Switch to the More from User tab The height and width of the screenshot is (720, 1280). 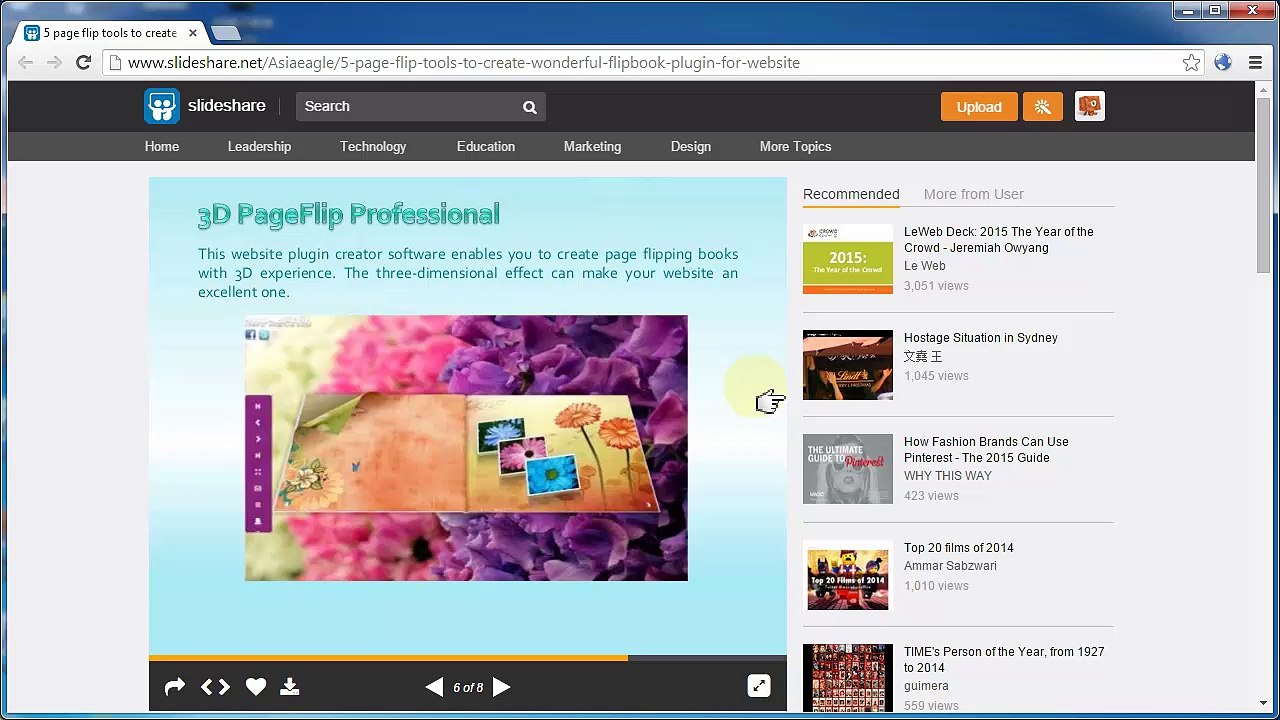click(974, 194)
